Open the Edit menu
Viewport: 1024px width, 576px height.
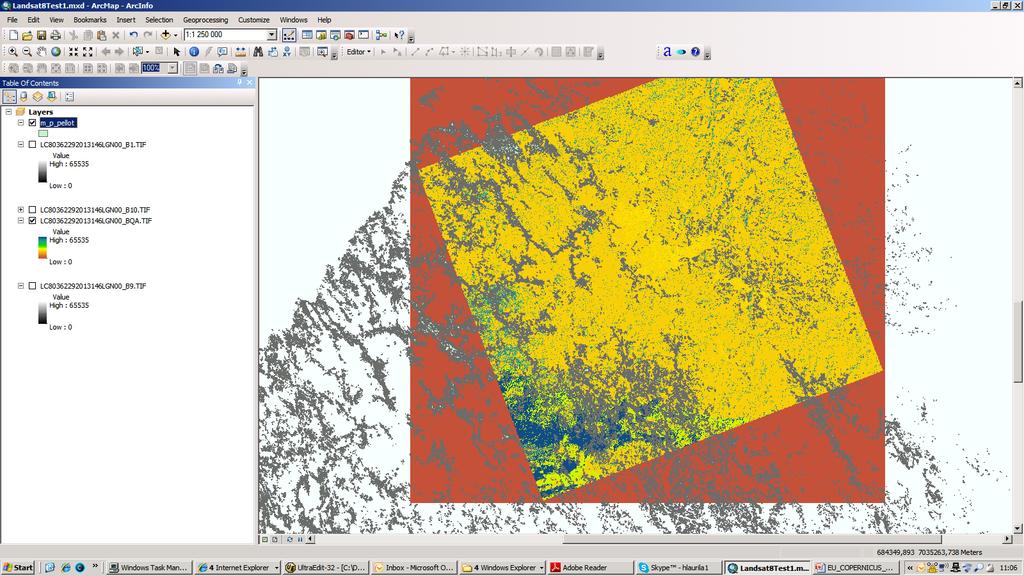[33, 20]
